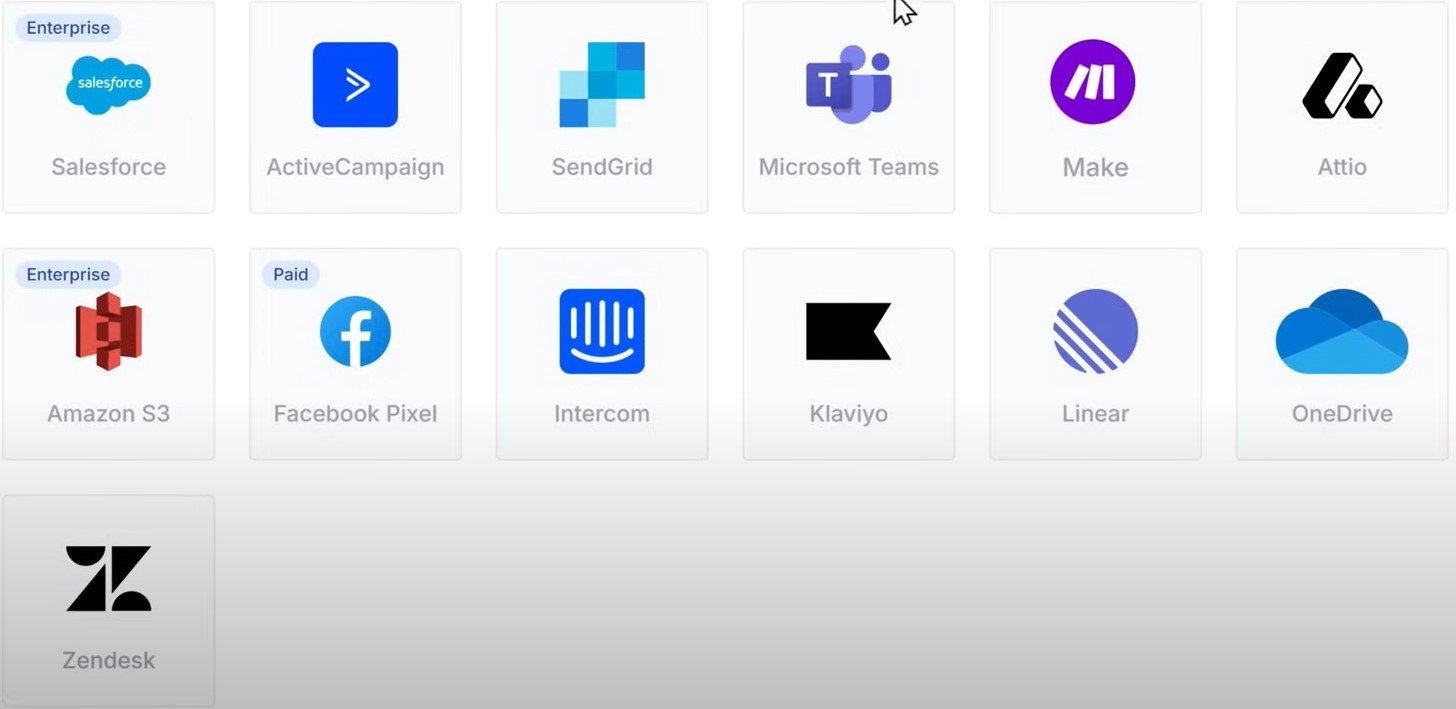Screen dimensions: 1456x709
Task: Click the "Microsoft Teams" text label
Action: tap(848, 167)
